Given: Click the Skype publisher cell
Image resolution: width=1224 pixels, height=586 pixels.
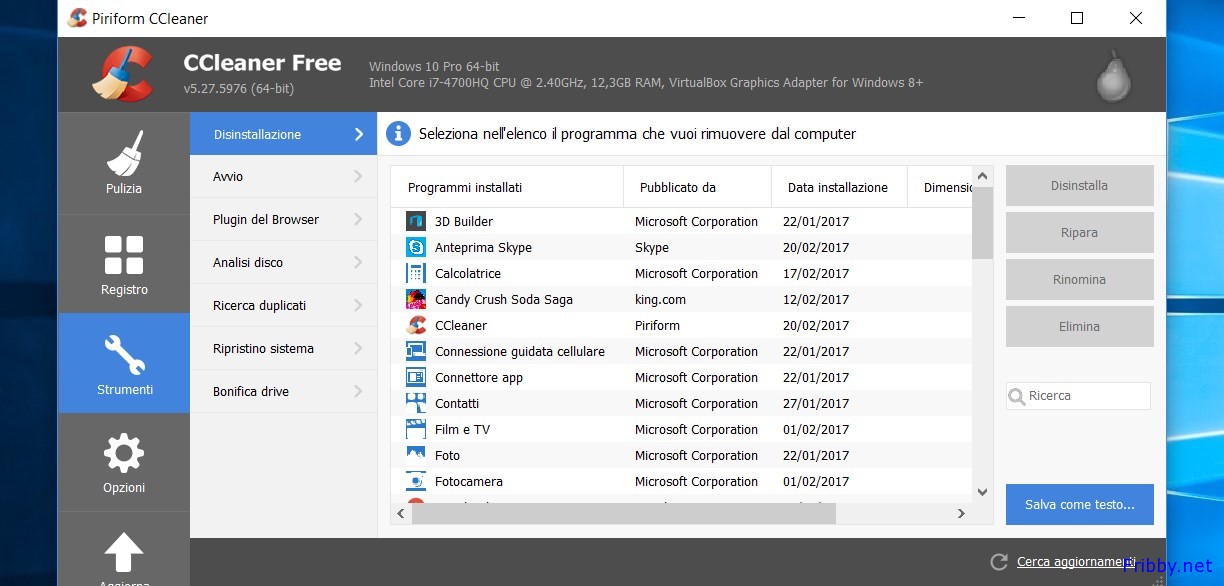Looking at the screenshot, I should pyautogui.click(x=652, y=247).
